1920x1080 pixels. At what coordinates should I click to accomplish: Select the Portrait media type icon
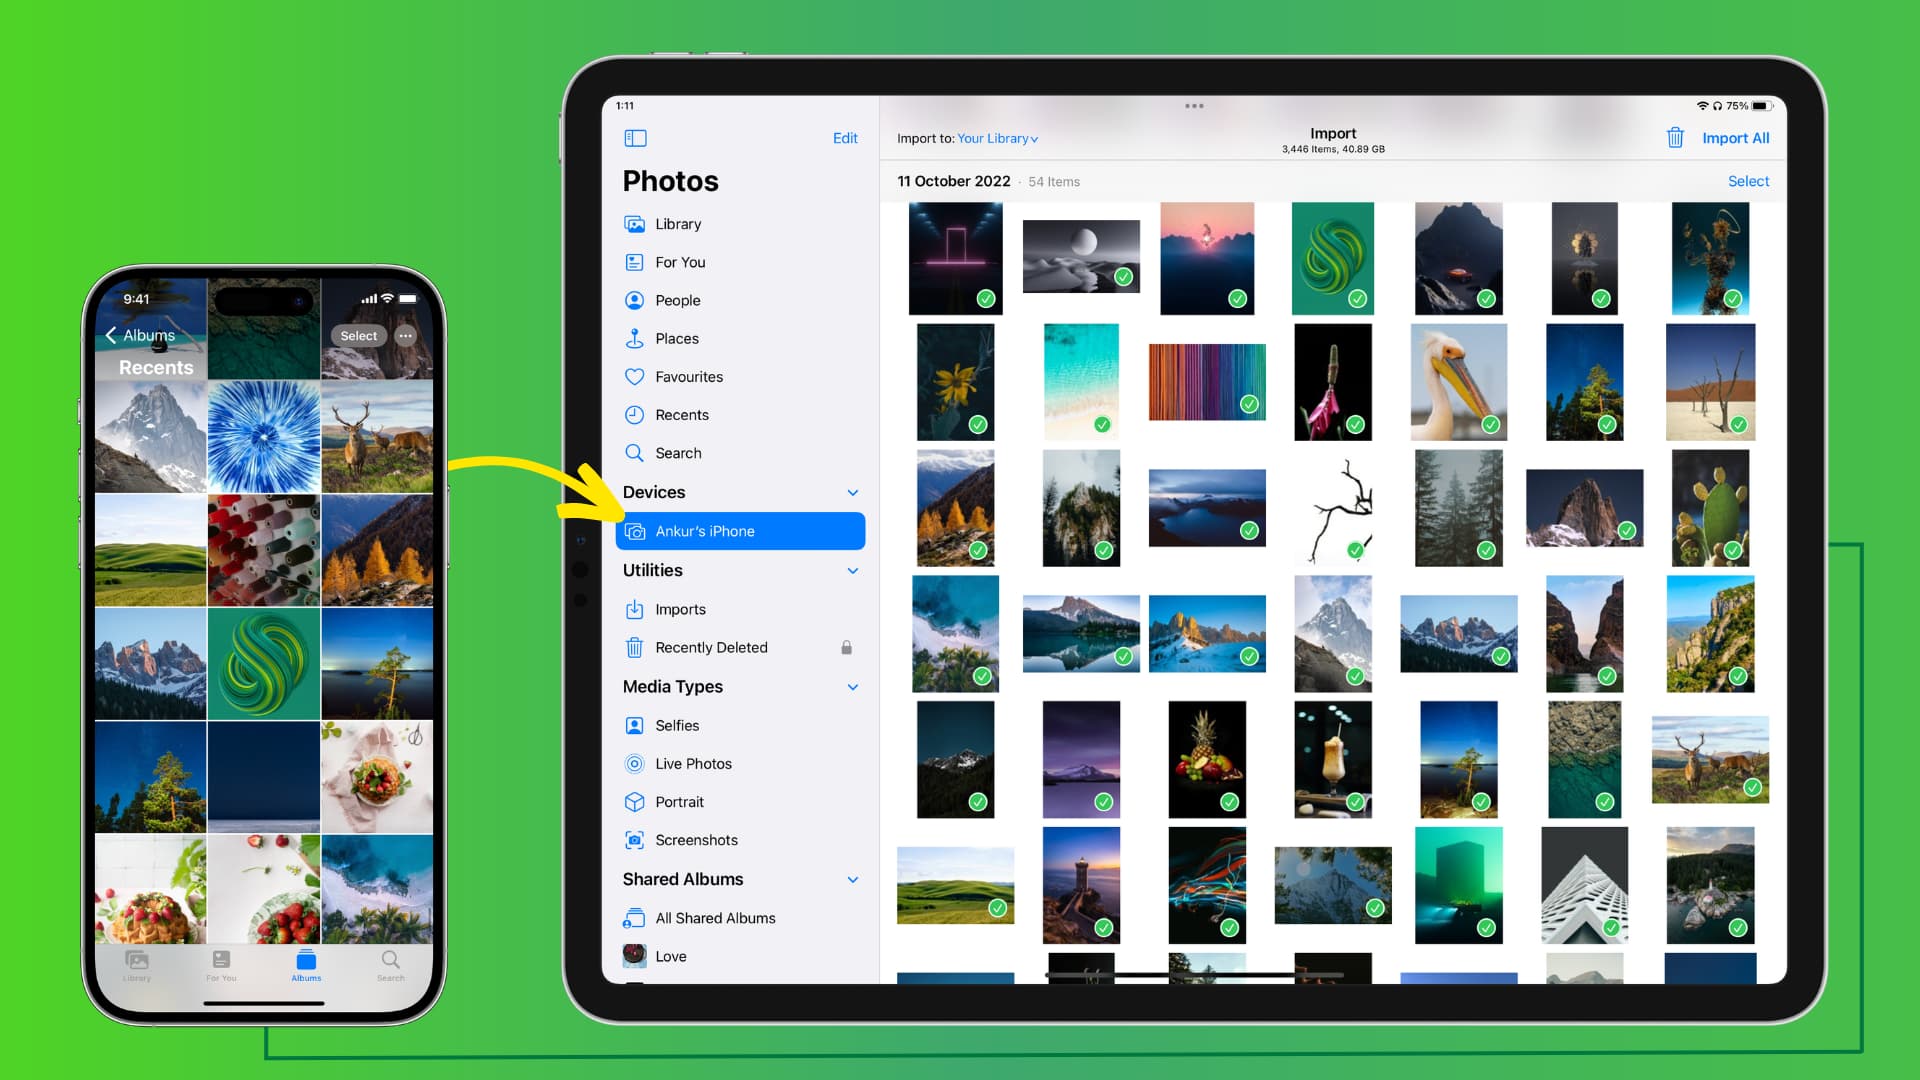[x=636, y=802]
